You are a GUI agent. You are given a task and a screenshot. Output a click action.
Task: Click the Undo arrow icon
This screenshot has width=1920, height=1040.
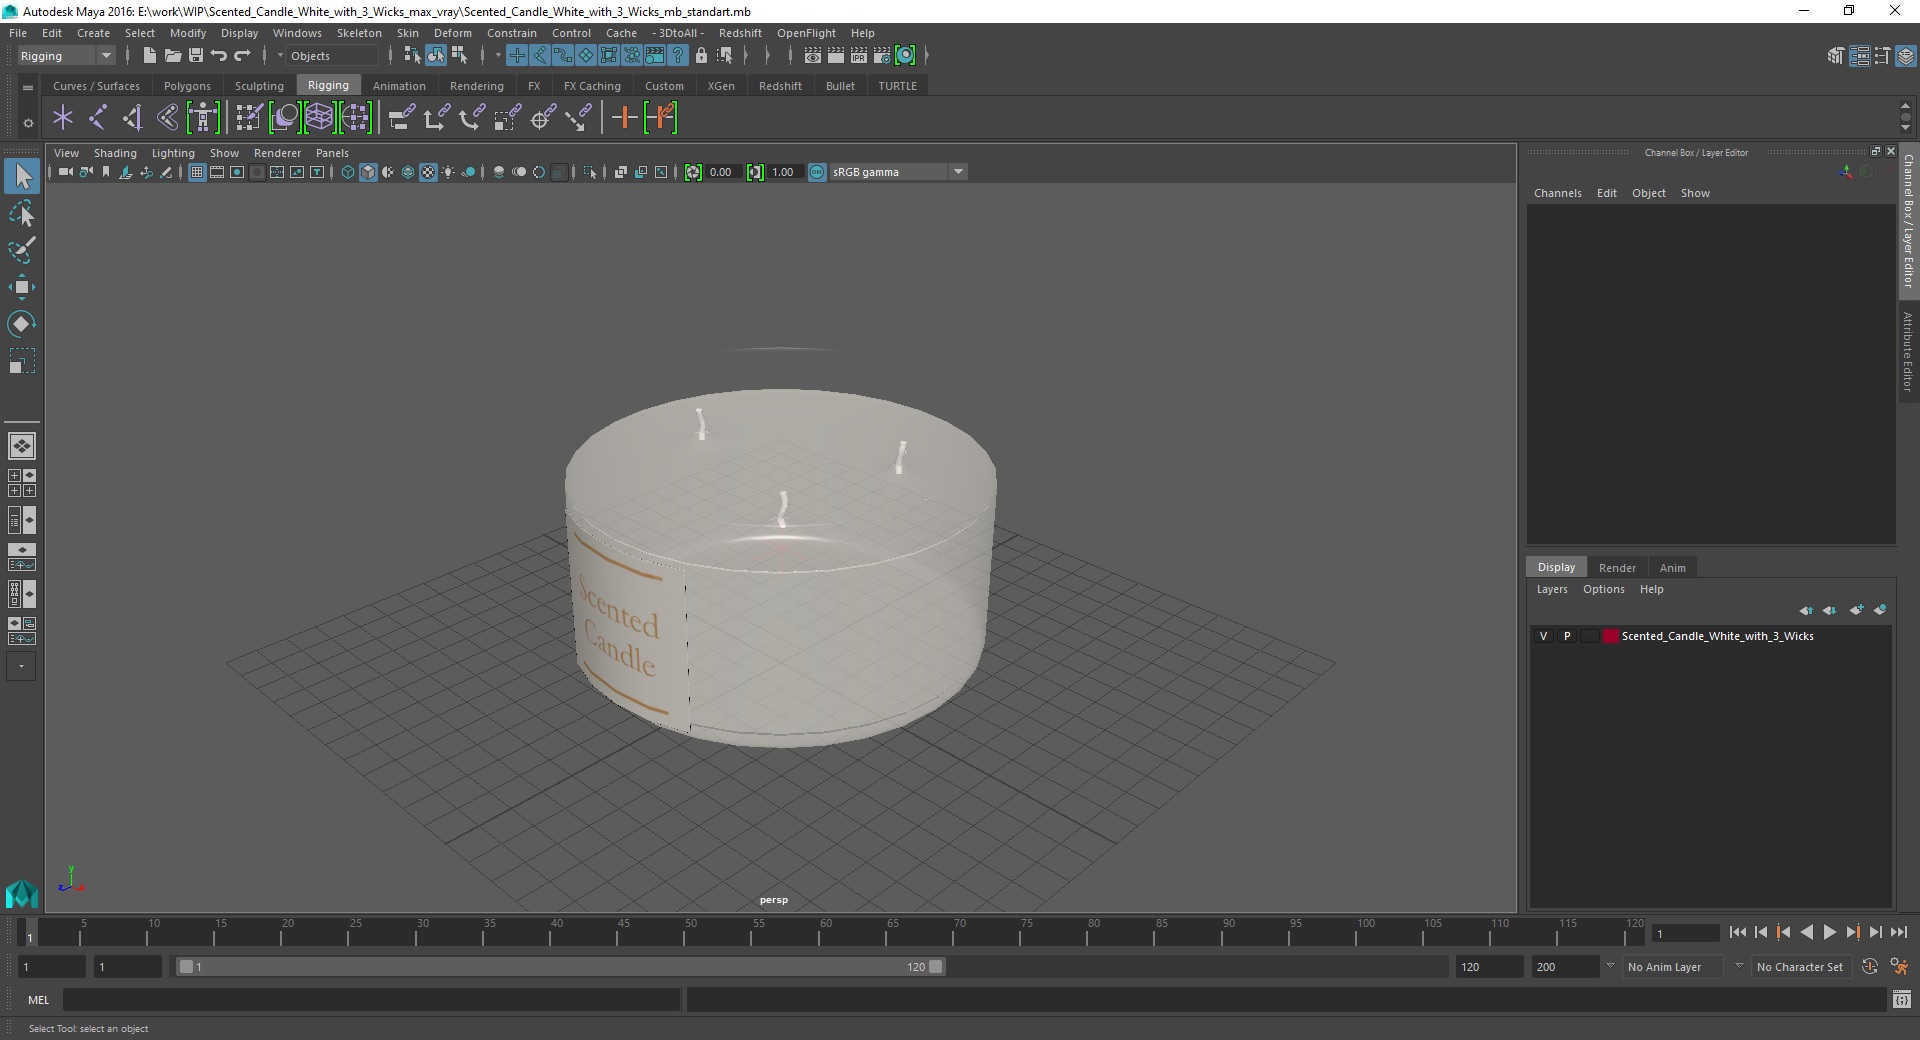(219, 56)
